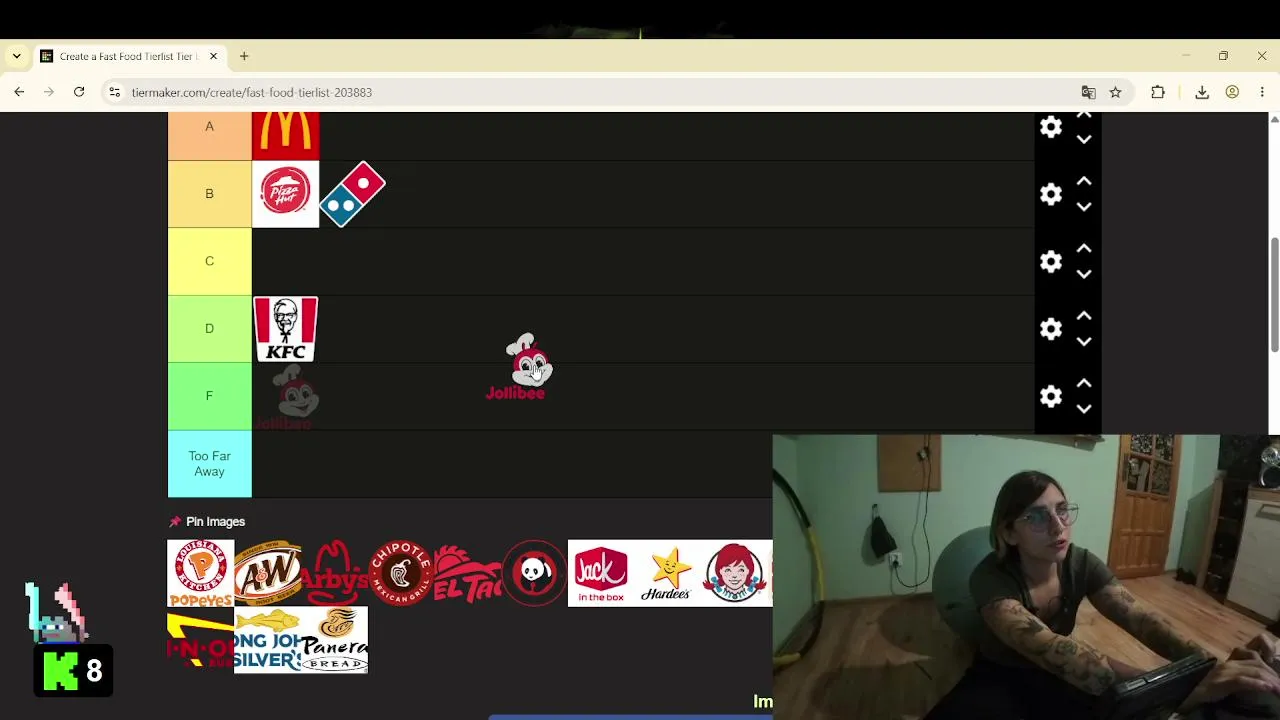The height and width of the screenshot is (720, 1280).
Task: Open the translate page option
Action: [1089, 93]
